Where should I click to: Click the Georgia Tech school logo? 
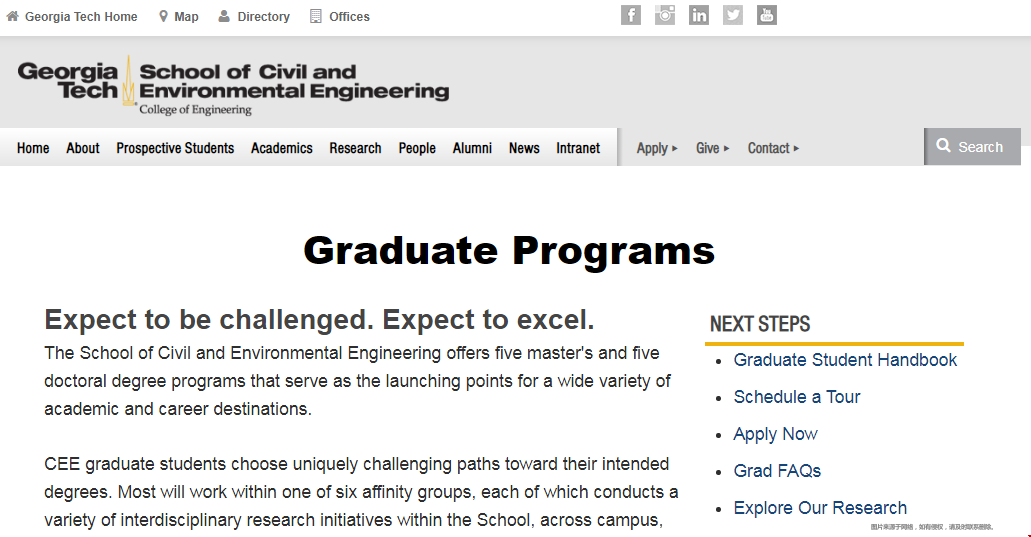(x=233, y=87)
